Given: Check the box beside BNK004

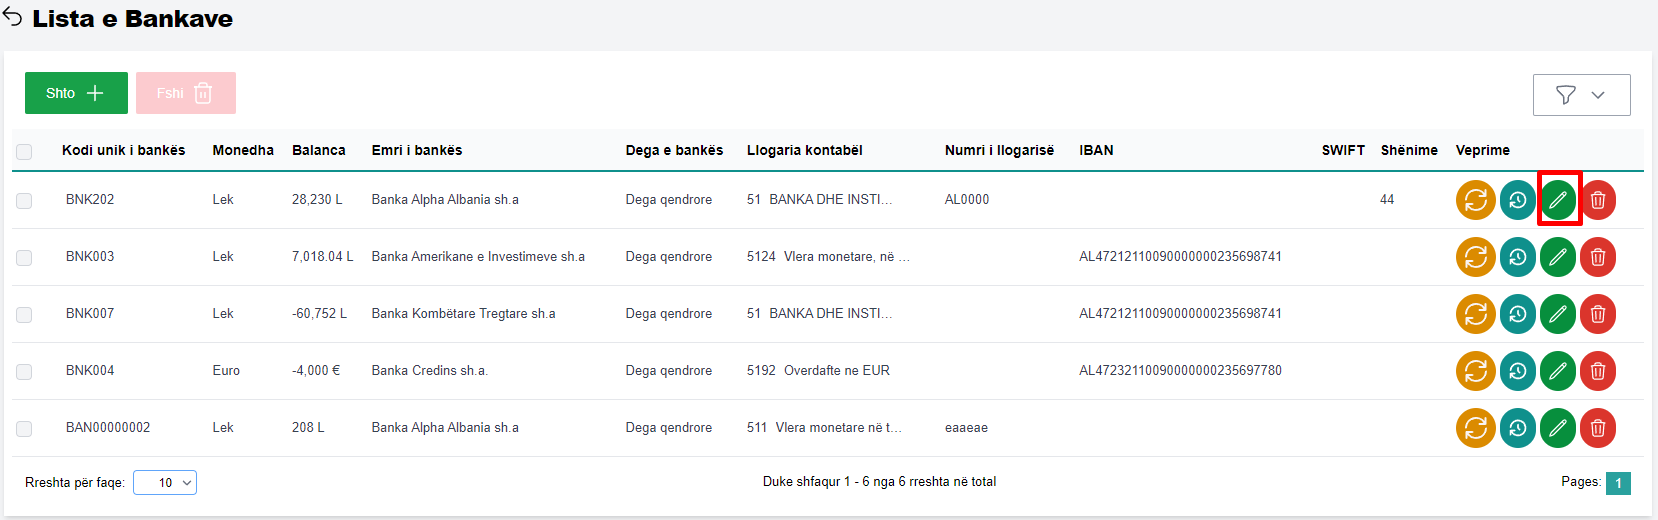Looking at the screenshot, I should tap(24, 372).
